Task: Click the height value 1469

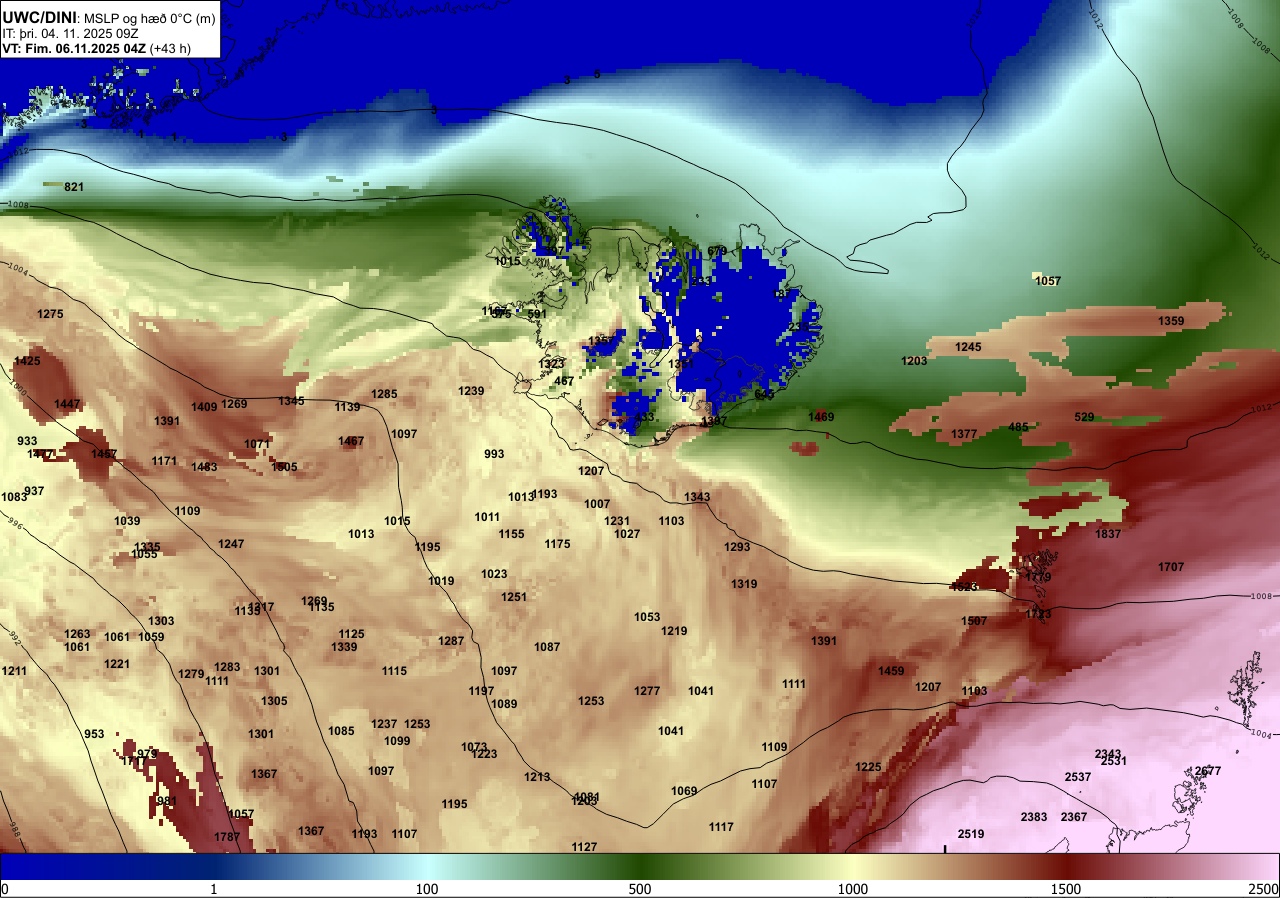Action: tap(821, 417)
